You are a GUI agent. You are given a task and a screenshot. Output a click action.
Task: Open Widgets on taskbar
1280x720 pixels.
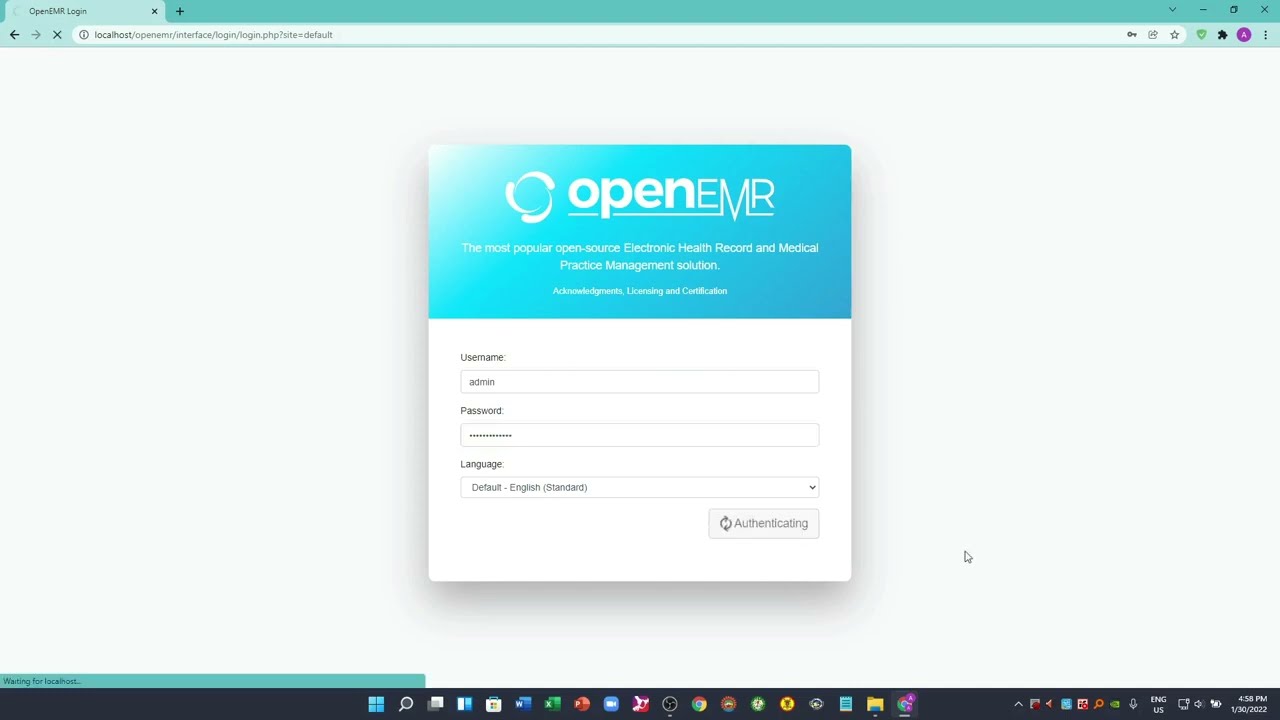click(464, 704)
